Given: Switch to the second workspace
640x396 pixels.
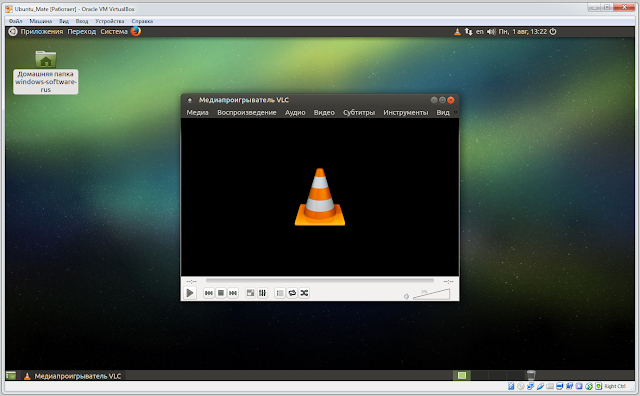Looking at the screenshot, I should (479, 375).
